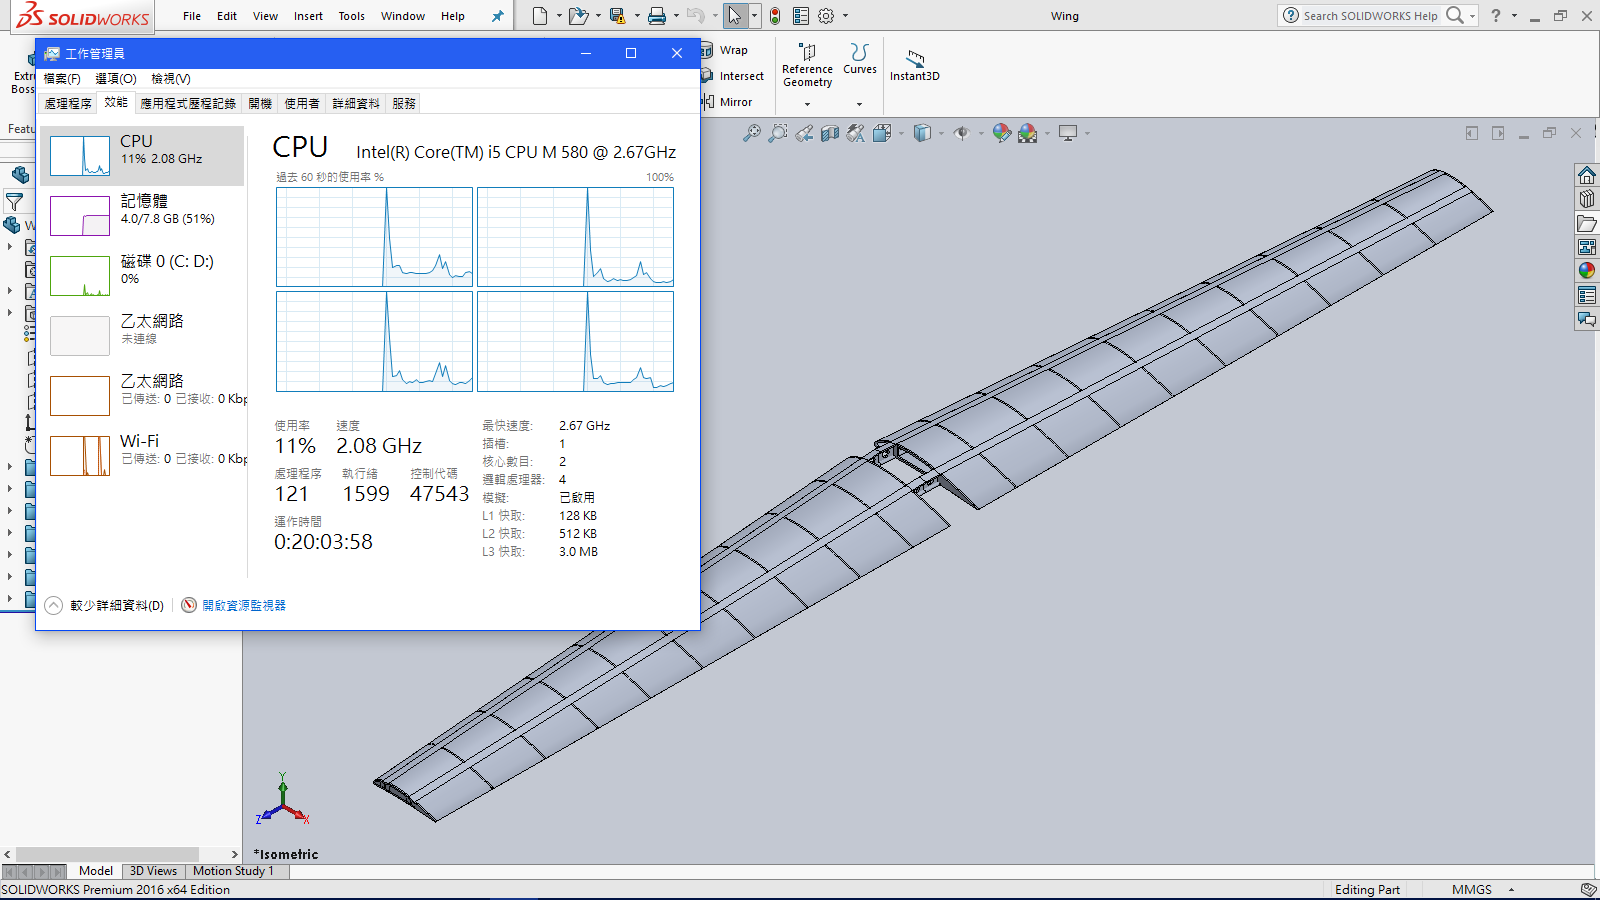Toggle the Instant3D button
The width and height of the screenshot is (1600, 900).
(914, 65)
